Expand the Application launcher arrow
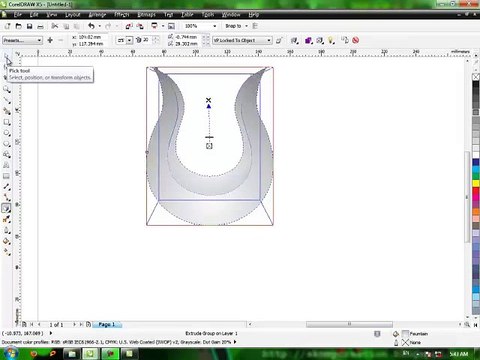 [x=163, y=26]
